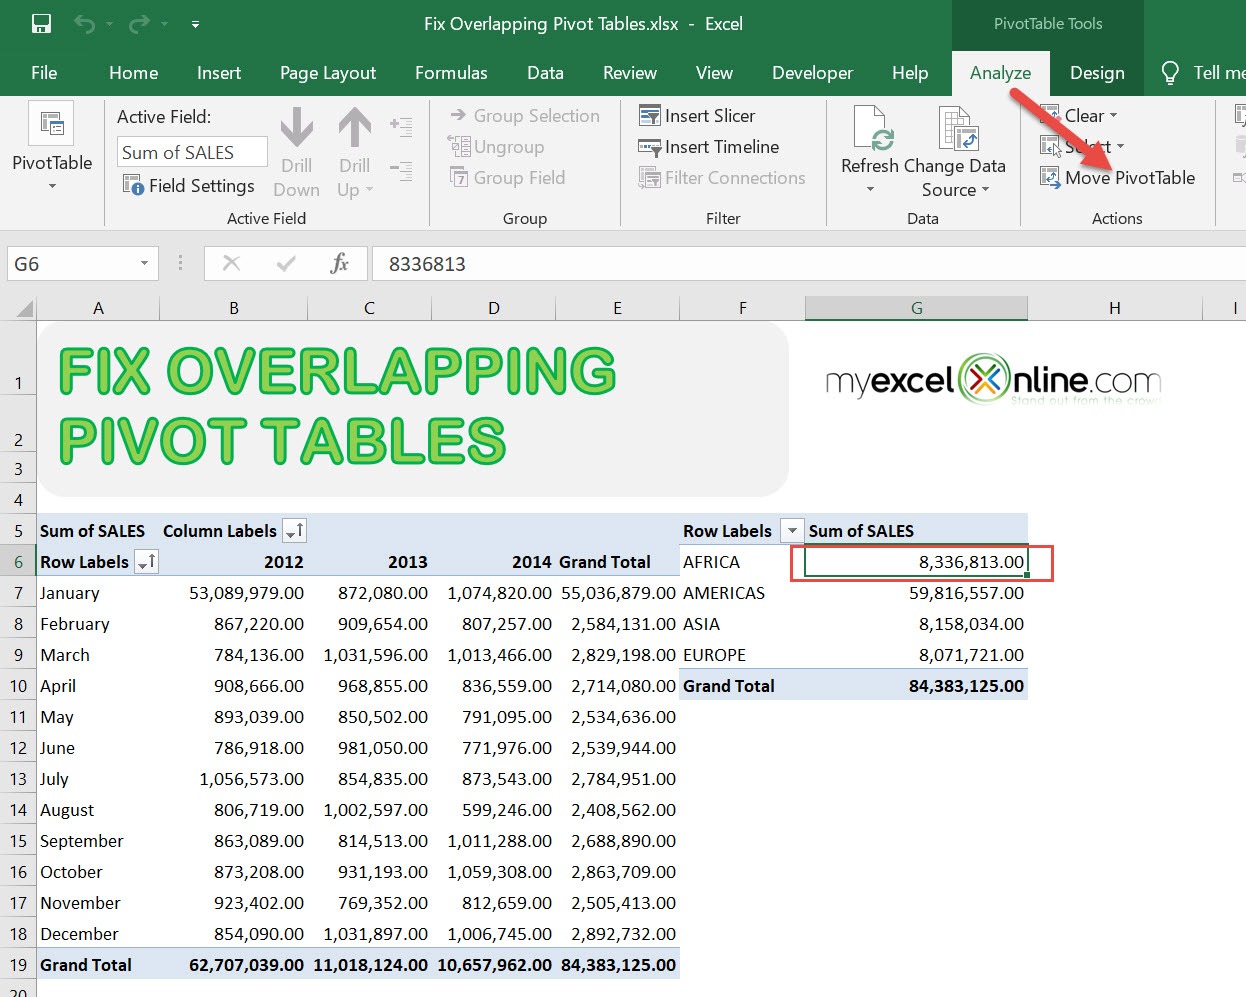Open the Column Labels filter dropdown
This screenshot has height=997, width=1246.
click(295, 530)
